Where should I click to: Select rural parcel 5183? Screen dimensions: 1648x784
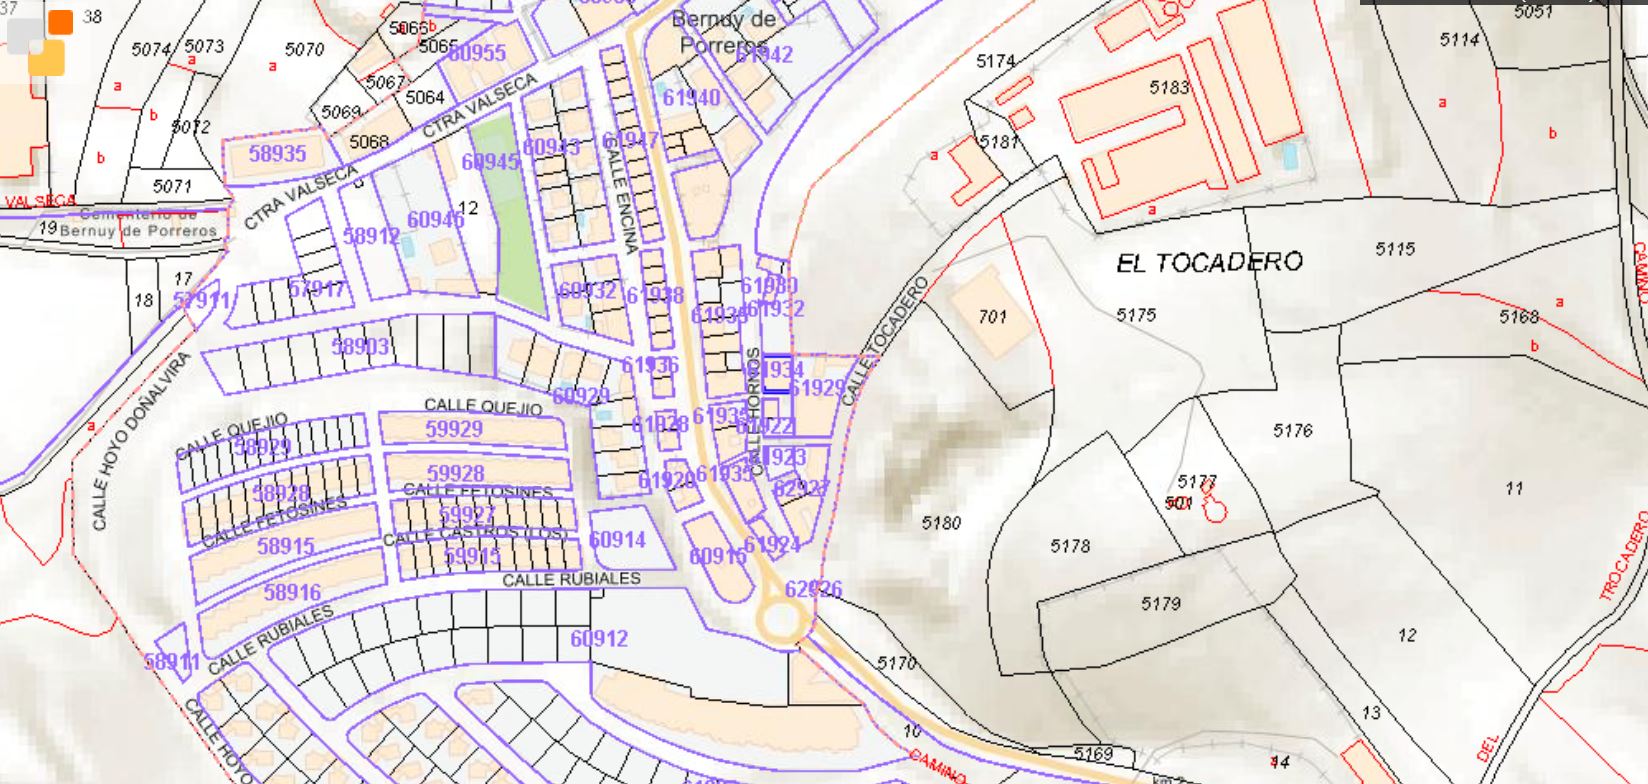point(1168,88)
